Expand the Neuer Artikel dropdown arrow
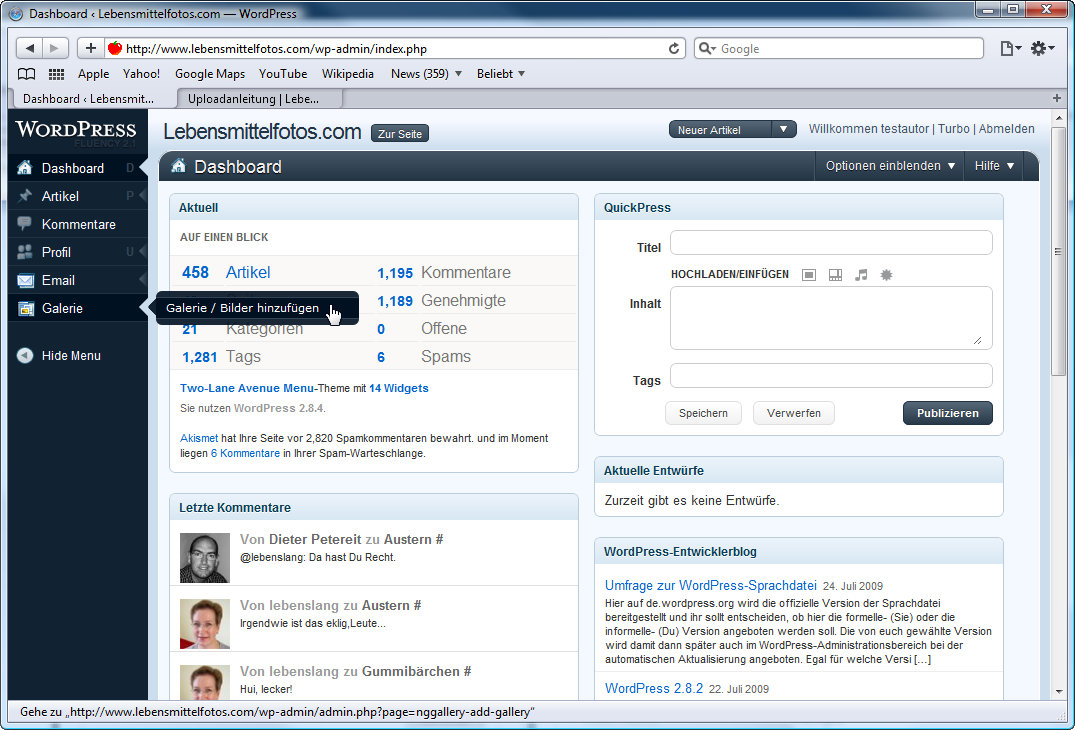The width and height of the screenshot is (1075, 730). pos(784,130)
